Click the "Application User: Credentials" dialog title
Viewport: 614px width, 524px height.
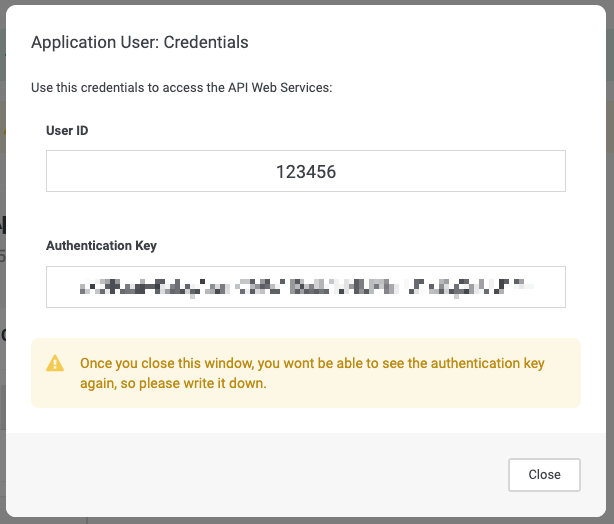pos(140,43)
